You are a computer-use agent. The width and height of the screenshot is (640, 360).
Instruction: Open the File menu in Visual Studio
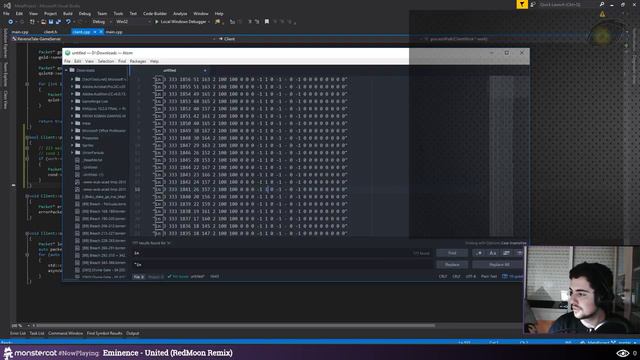pyautogui.click(x=6, y=13)
